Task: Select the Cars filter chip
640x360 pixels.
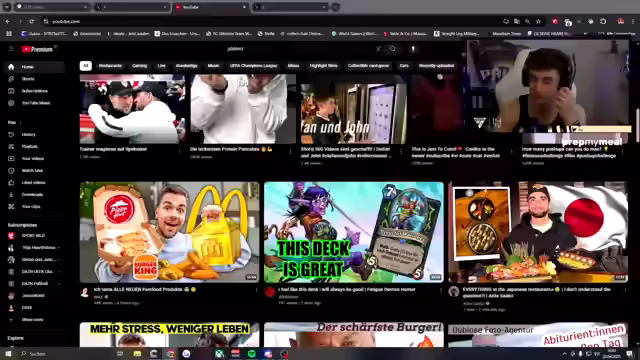Action: tap(404, 66)
